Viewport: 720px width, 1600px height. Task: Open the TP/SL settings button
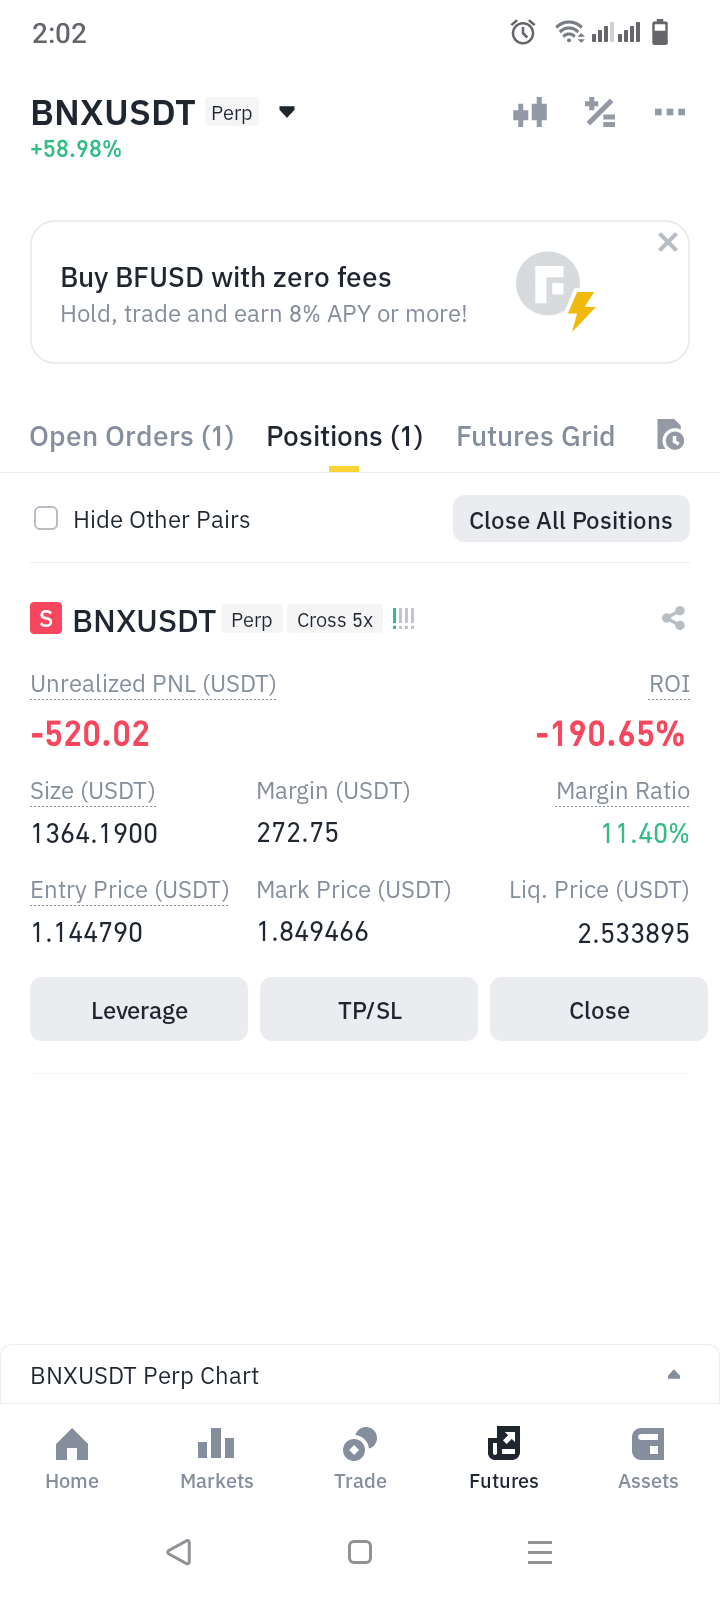point(369,1009)
